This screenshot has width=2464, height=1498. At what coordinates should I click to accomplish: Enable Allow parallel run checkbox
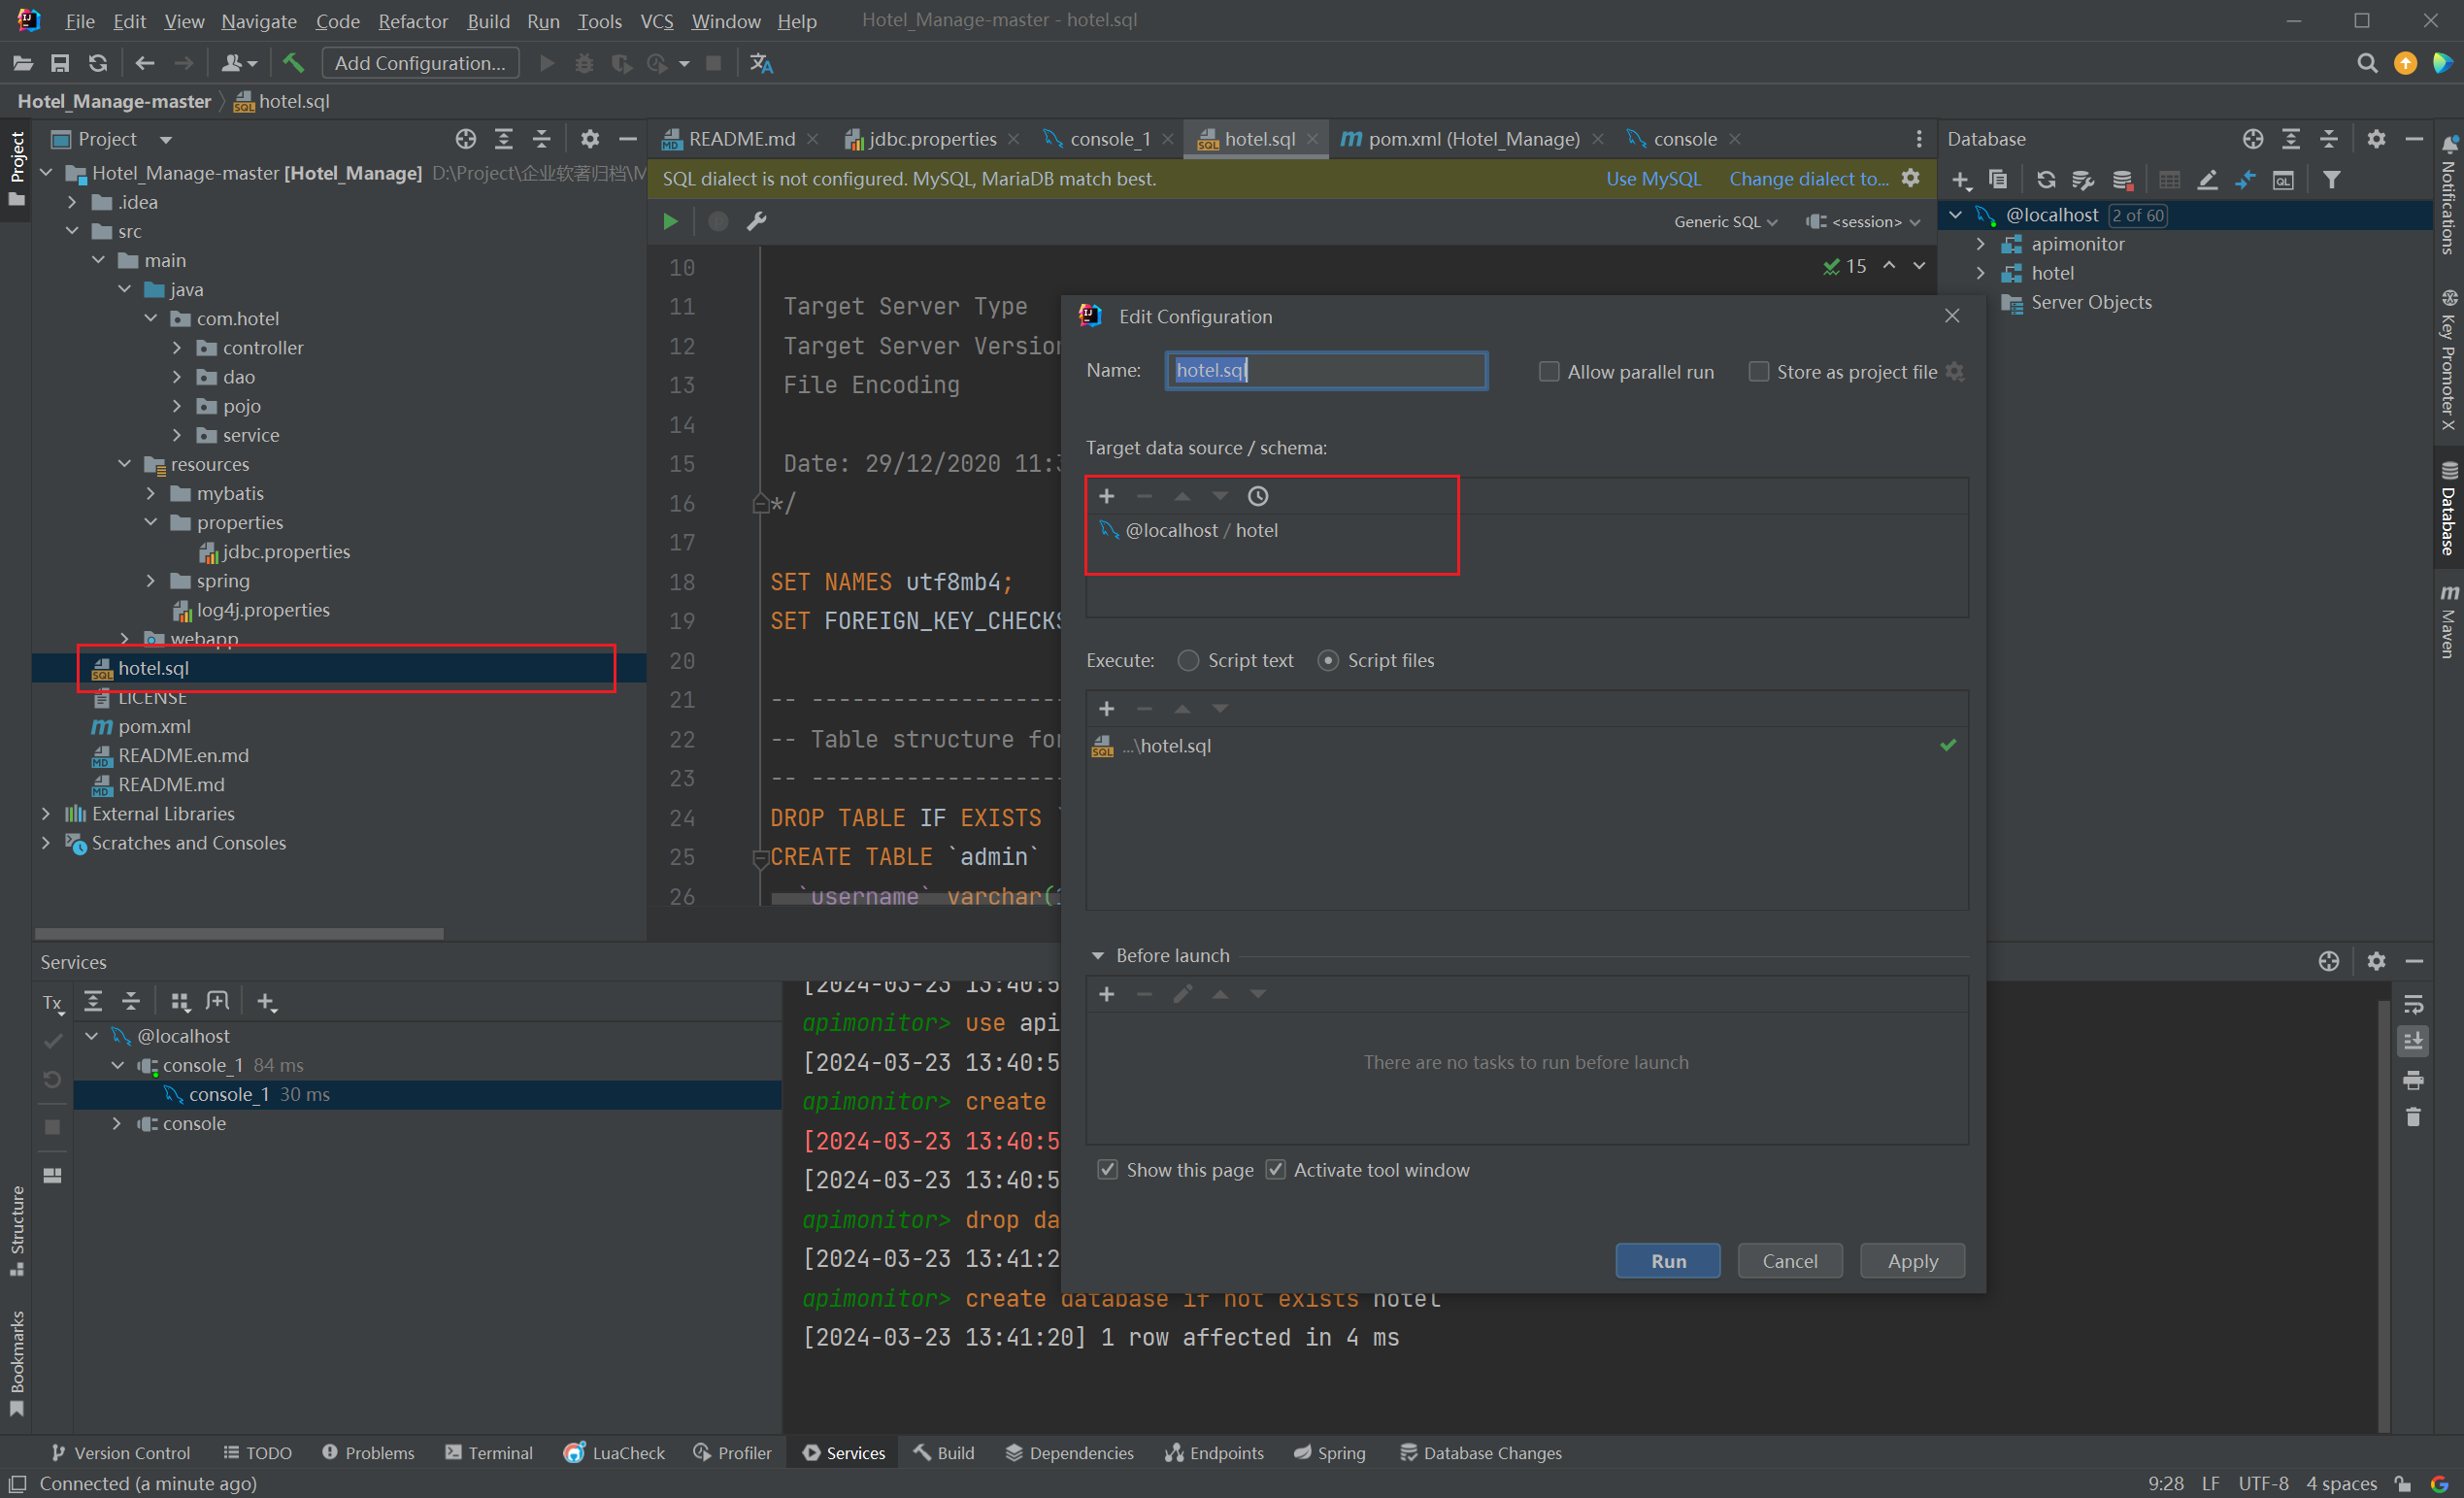point(1548,372)
